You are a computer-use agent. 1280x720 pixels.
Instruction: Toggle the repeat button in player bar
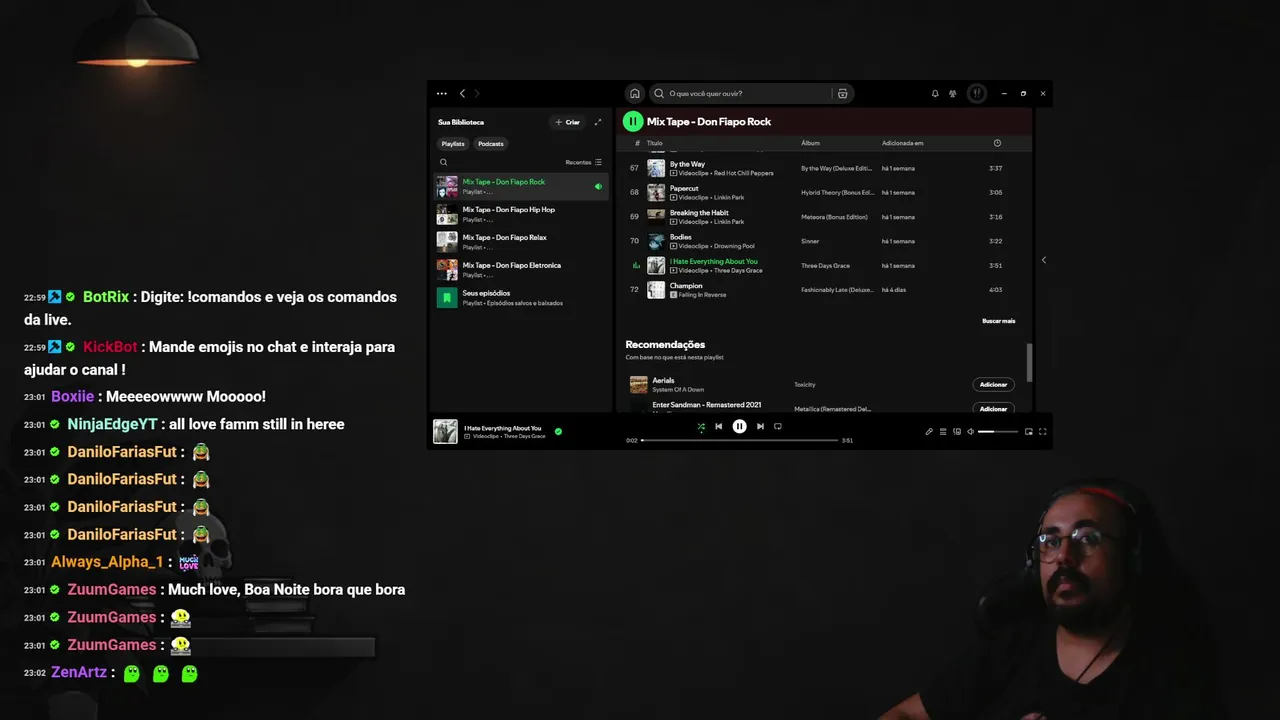778,426
